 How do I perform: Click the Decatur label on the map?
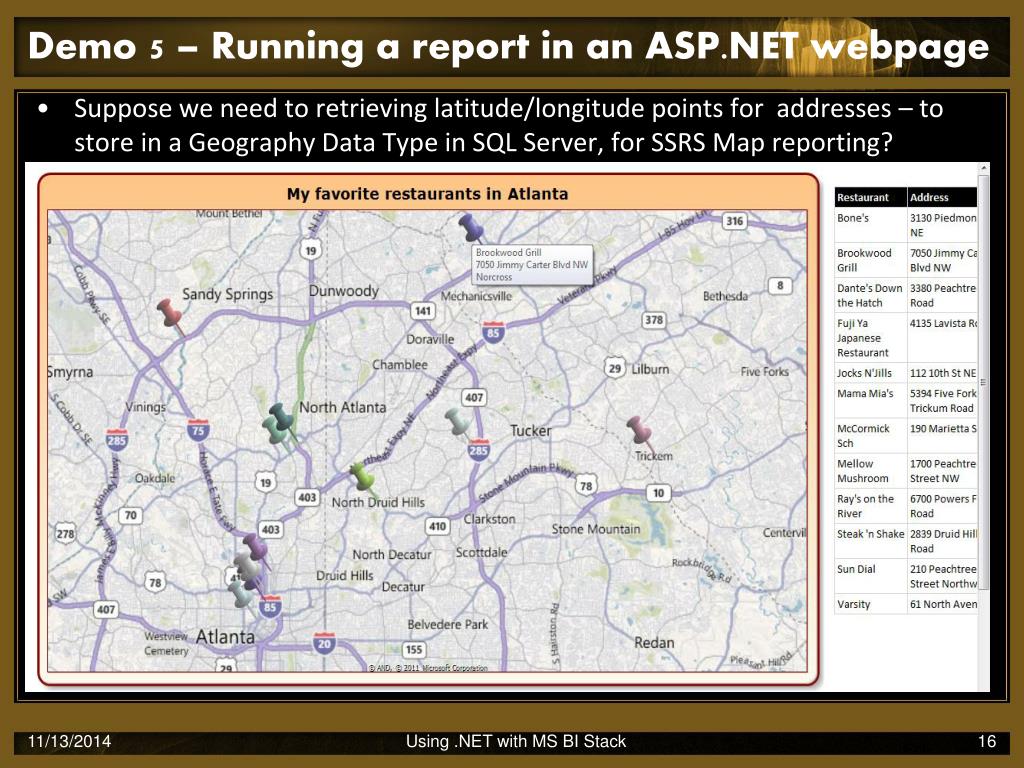pos(403,586)
